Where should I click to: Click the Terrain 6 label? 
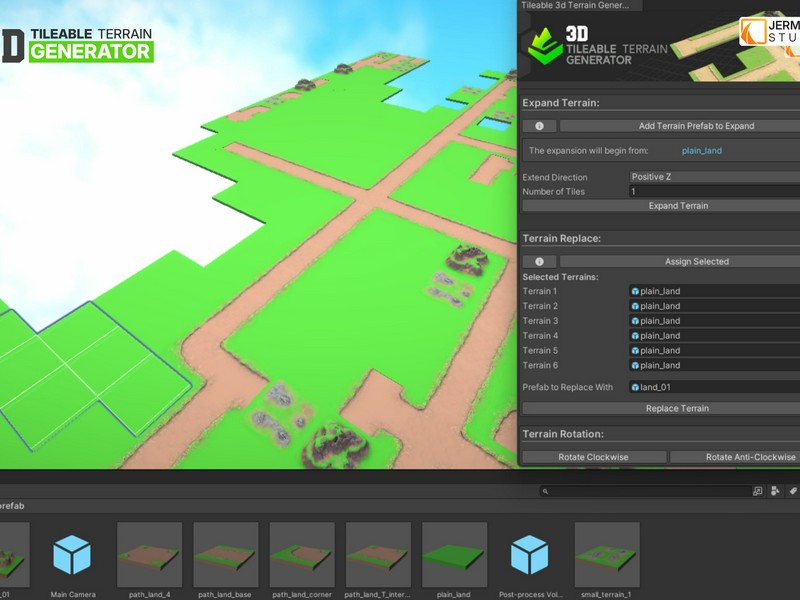click(540, 365)
